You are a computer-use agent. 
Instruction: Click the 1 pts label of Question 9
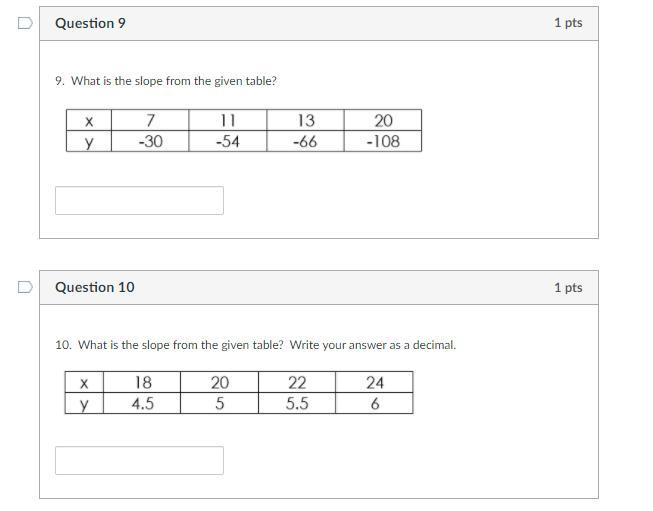coord(568,23)
